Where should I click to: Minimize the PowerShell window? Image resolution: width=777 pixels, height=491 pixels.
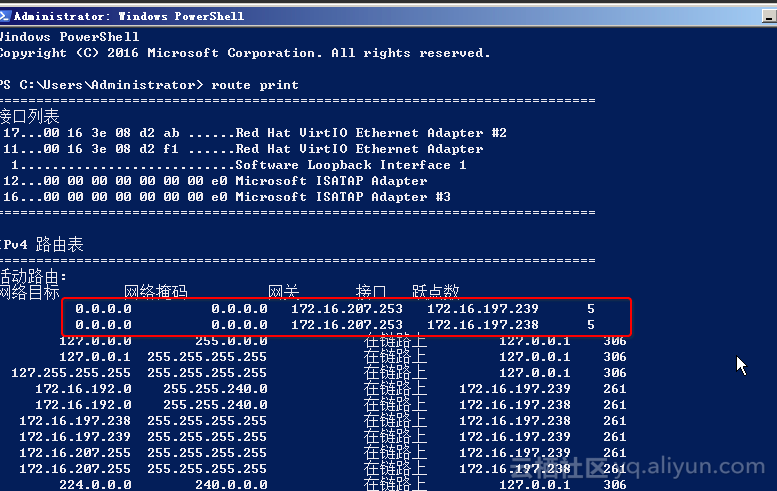click(769, 16)
